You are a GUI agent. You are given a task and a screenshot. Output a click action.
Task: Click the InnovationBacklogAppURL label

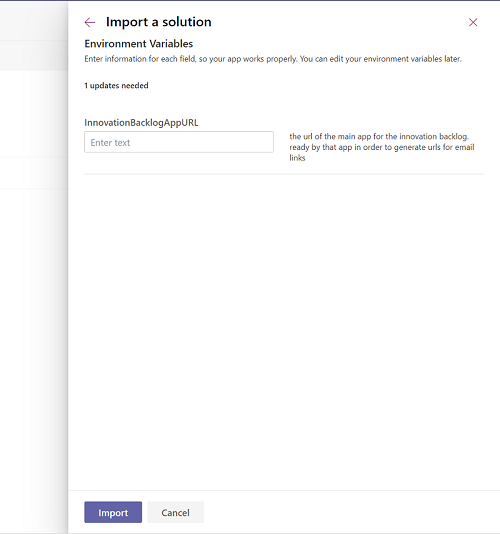tap(141, 123)
